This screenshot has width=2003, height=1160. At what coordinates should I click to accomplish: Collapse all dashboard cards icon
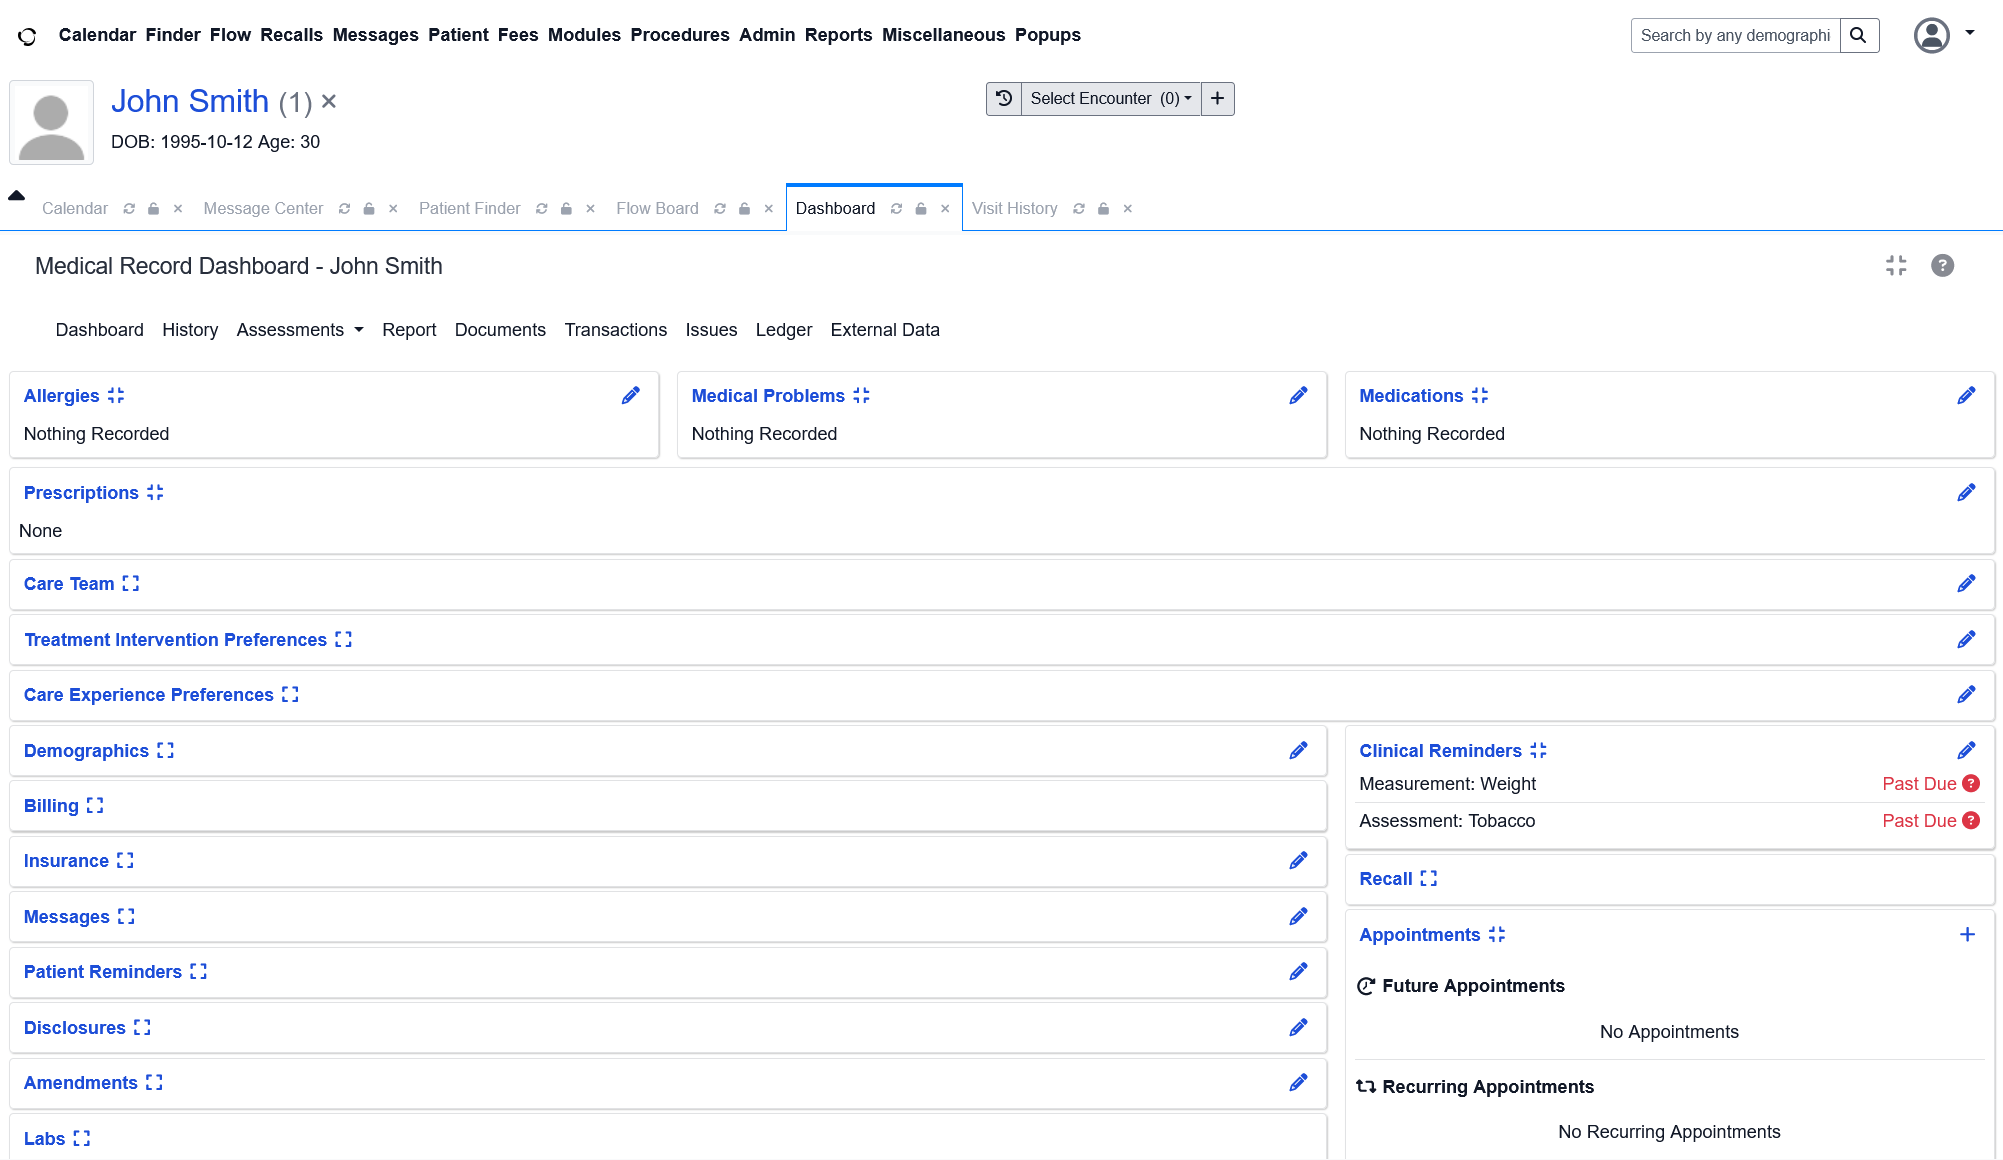1896,265
